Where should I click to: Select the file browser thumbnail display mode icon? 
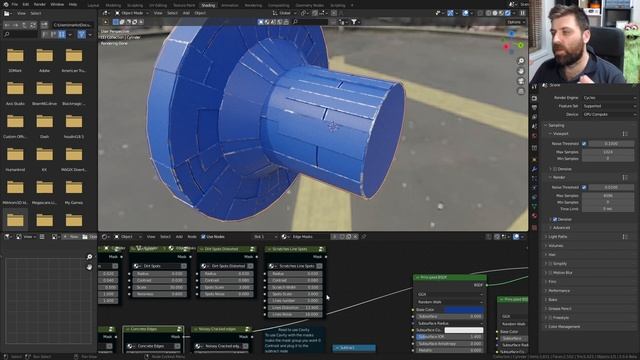pyautogui.click(x=62, y=35)
